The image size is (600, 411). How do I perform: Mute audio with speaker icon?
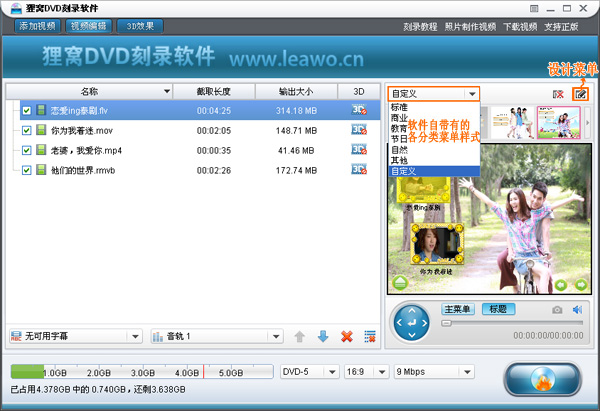(577, 310)
